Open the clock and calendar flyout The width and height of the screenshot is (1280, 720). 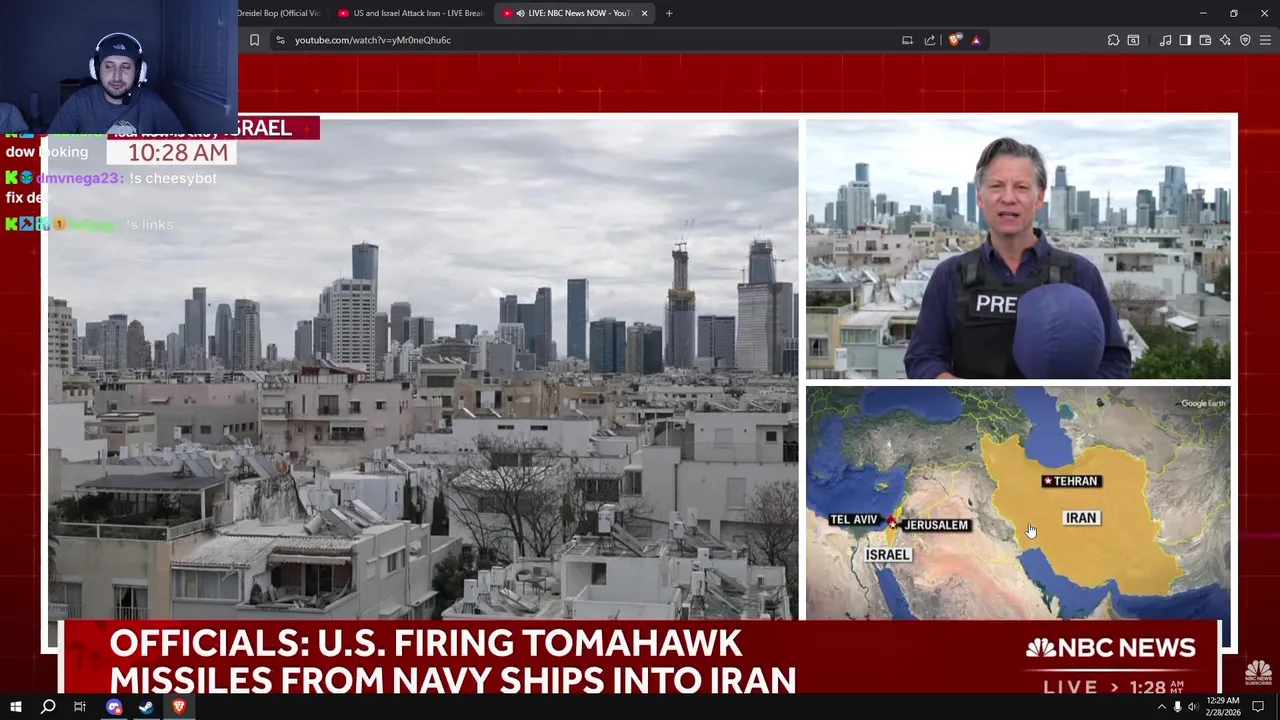pos(1223,707)
